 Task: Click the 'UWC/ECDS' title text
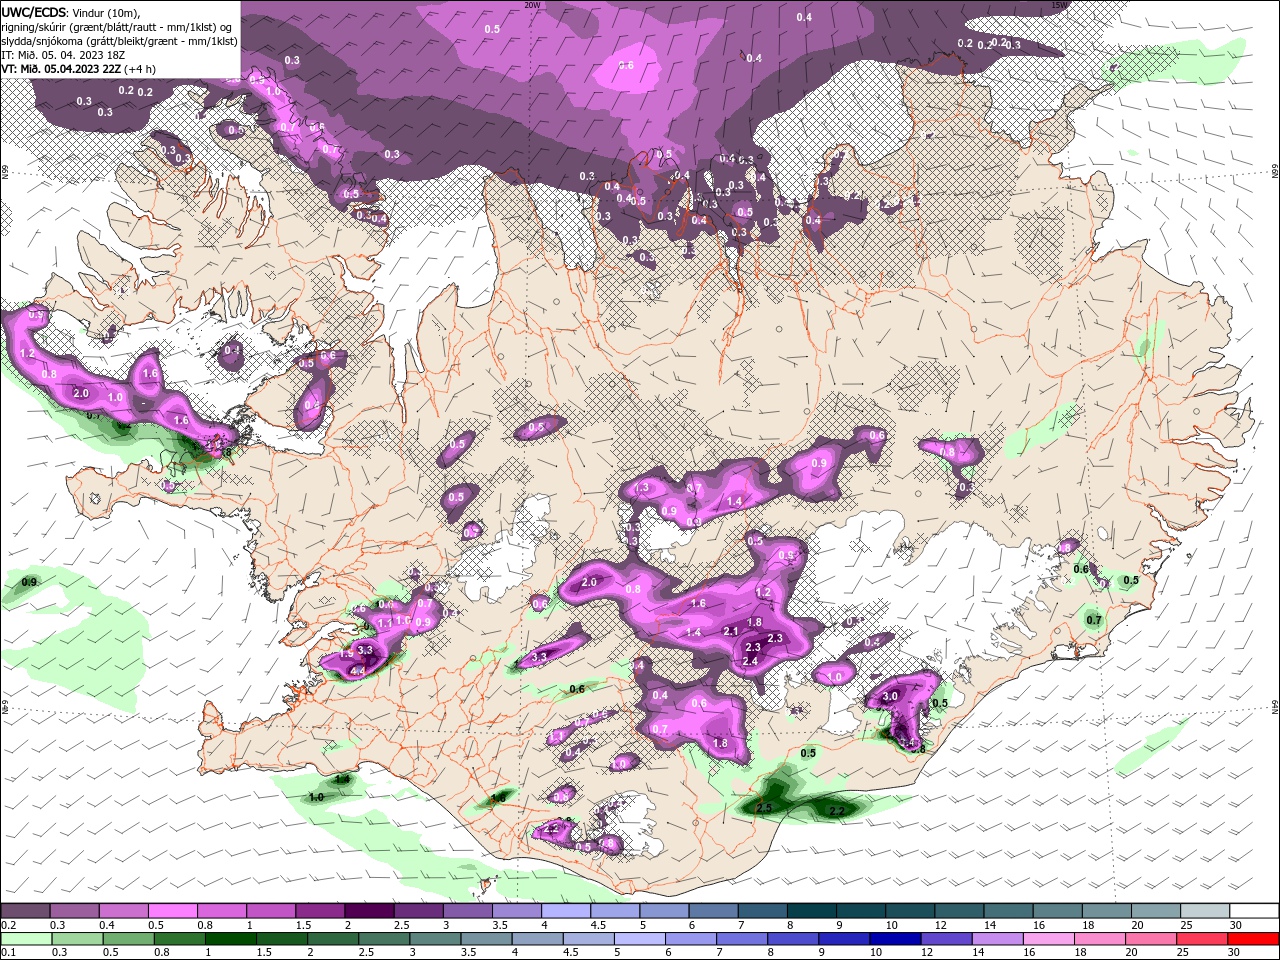(x=33, y=12)
